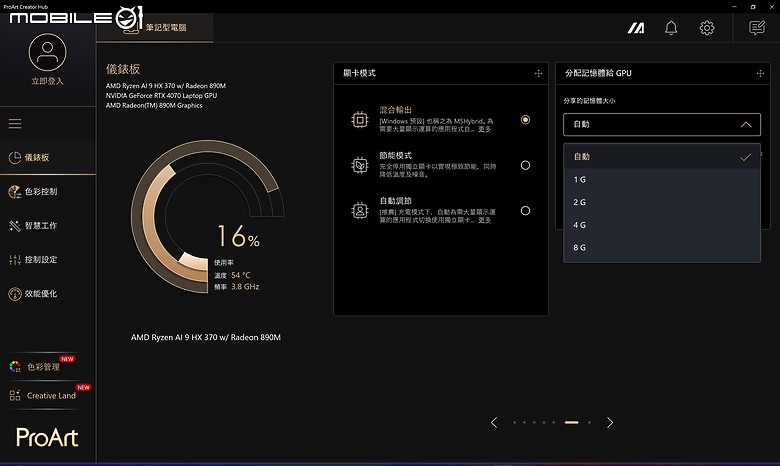Collapse the sidebar with hamburger menu
The width and height of the screenshot is (780, 466).
[x=15, y=123]
